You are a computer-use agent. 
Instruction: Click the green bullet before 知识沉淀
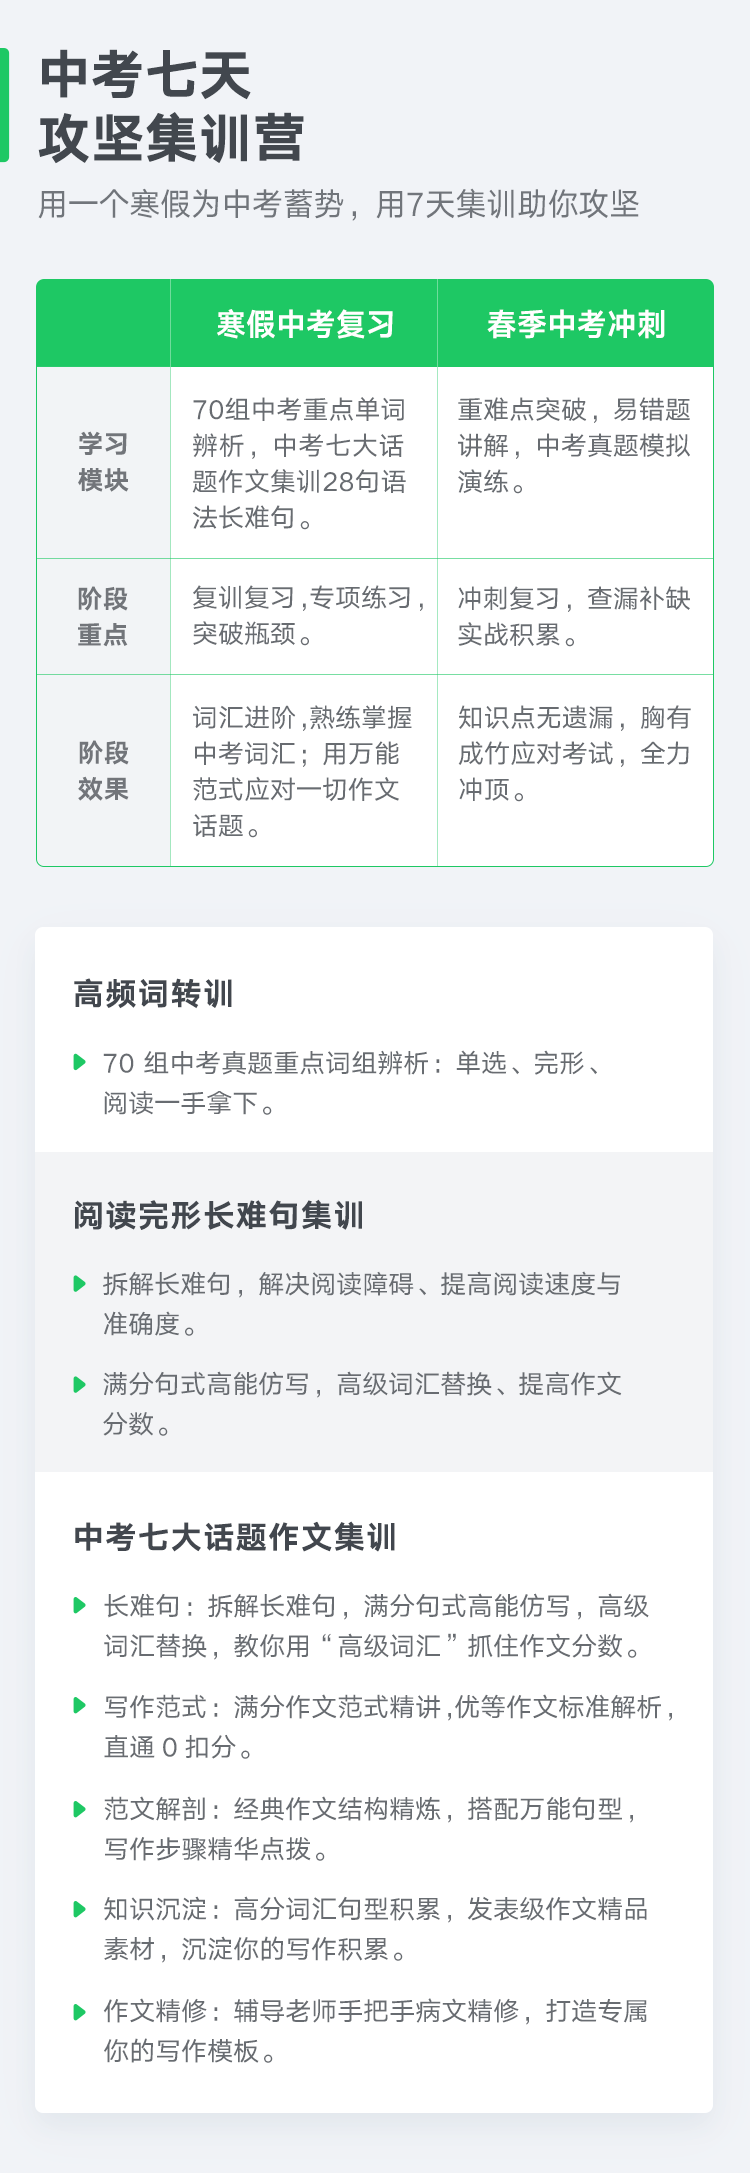[80, 1909]
